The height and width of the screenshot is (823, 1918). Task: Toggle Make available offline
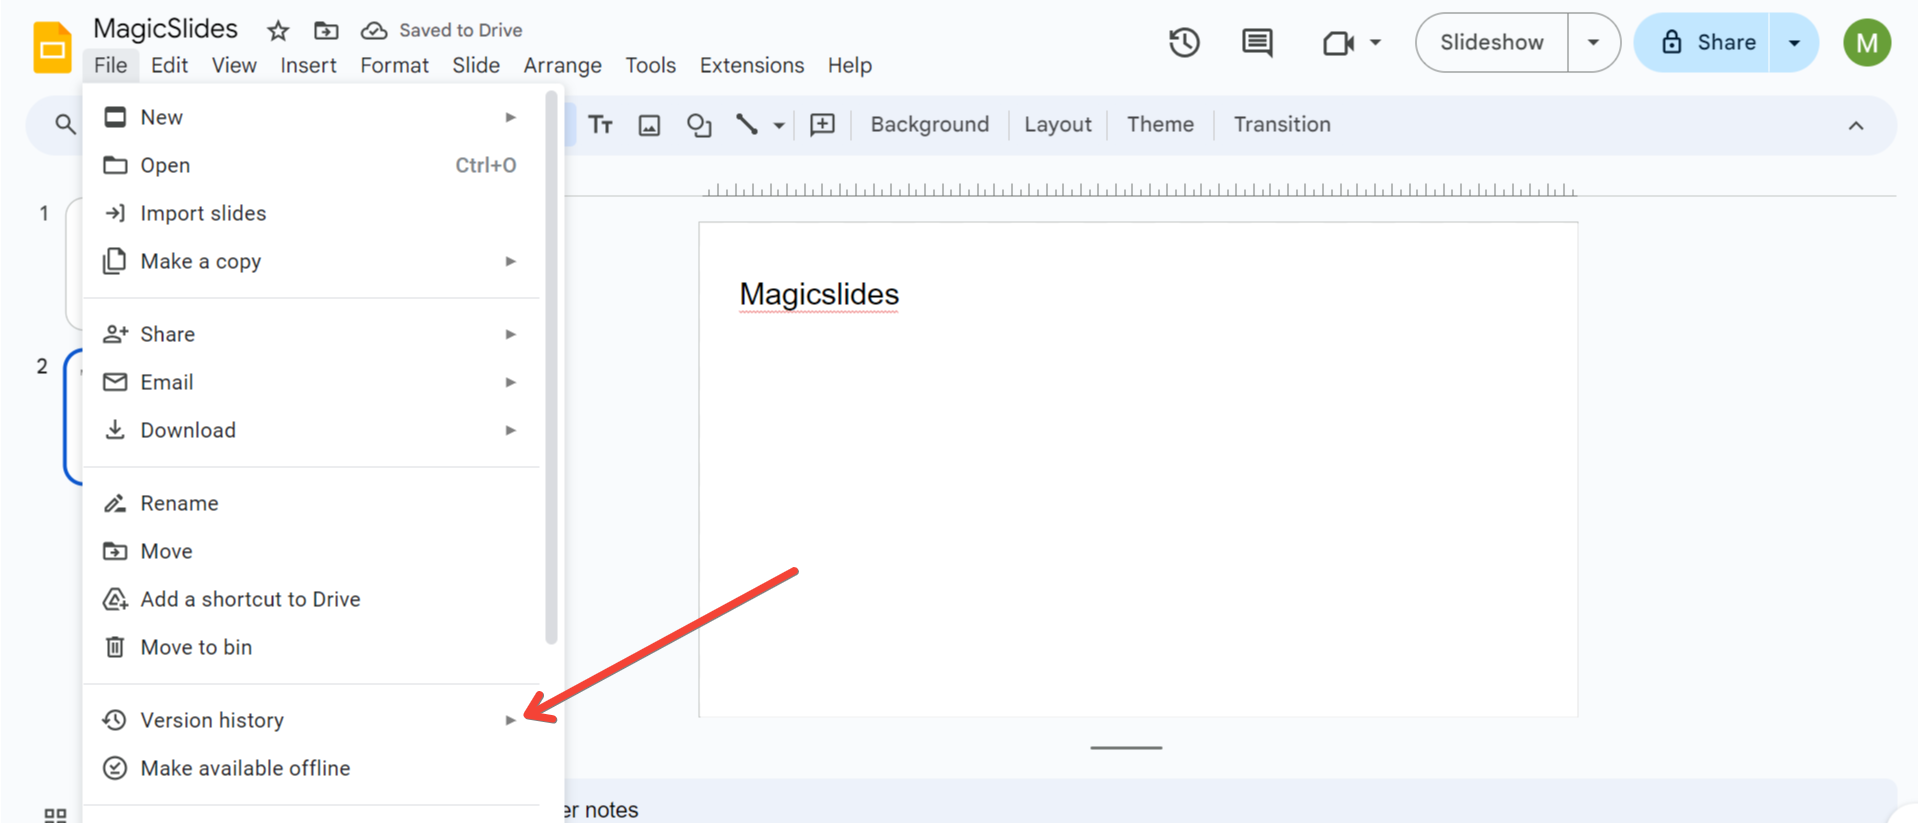[312, 768]
